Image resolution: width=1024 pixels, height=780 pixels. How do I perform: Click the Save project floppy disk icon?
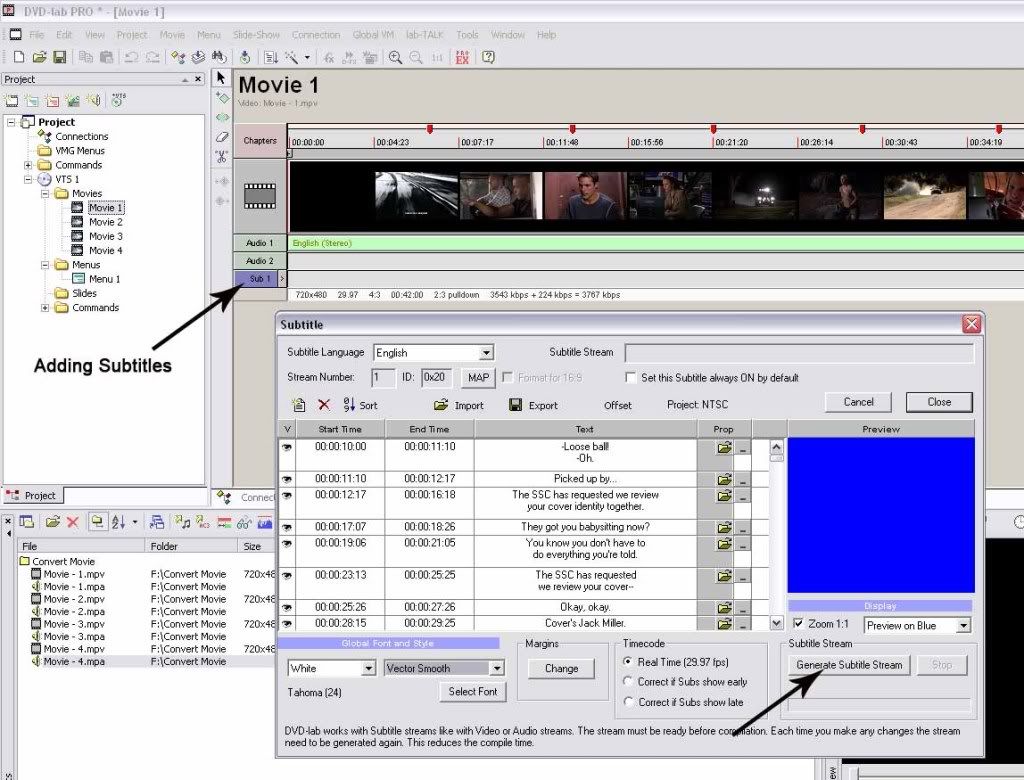tap(59, 57)
